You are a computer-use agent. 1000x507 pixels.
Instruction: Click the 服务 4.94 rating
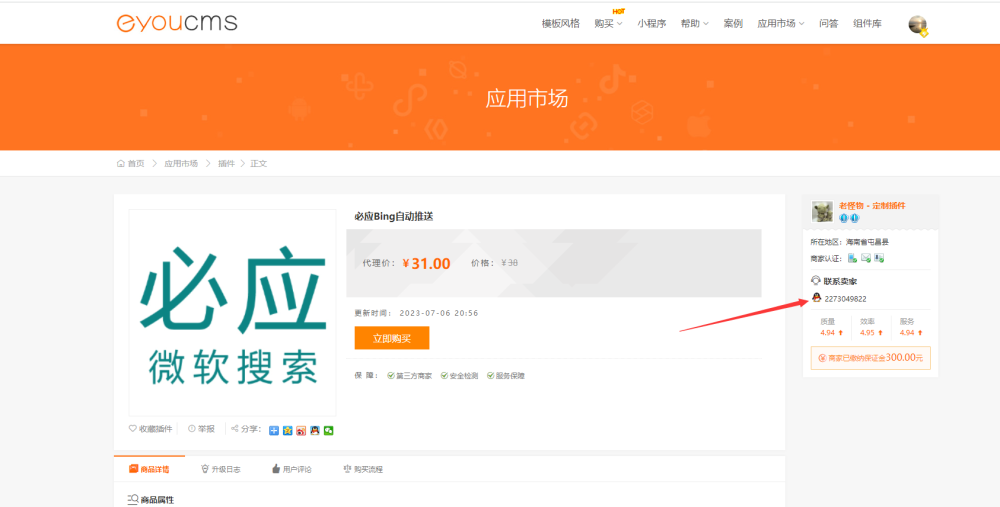tap(910, 327)
